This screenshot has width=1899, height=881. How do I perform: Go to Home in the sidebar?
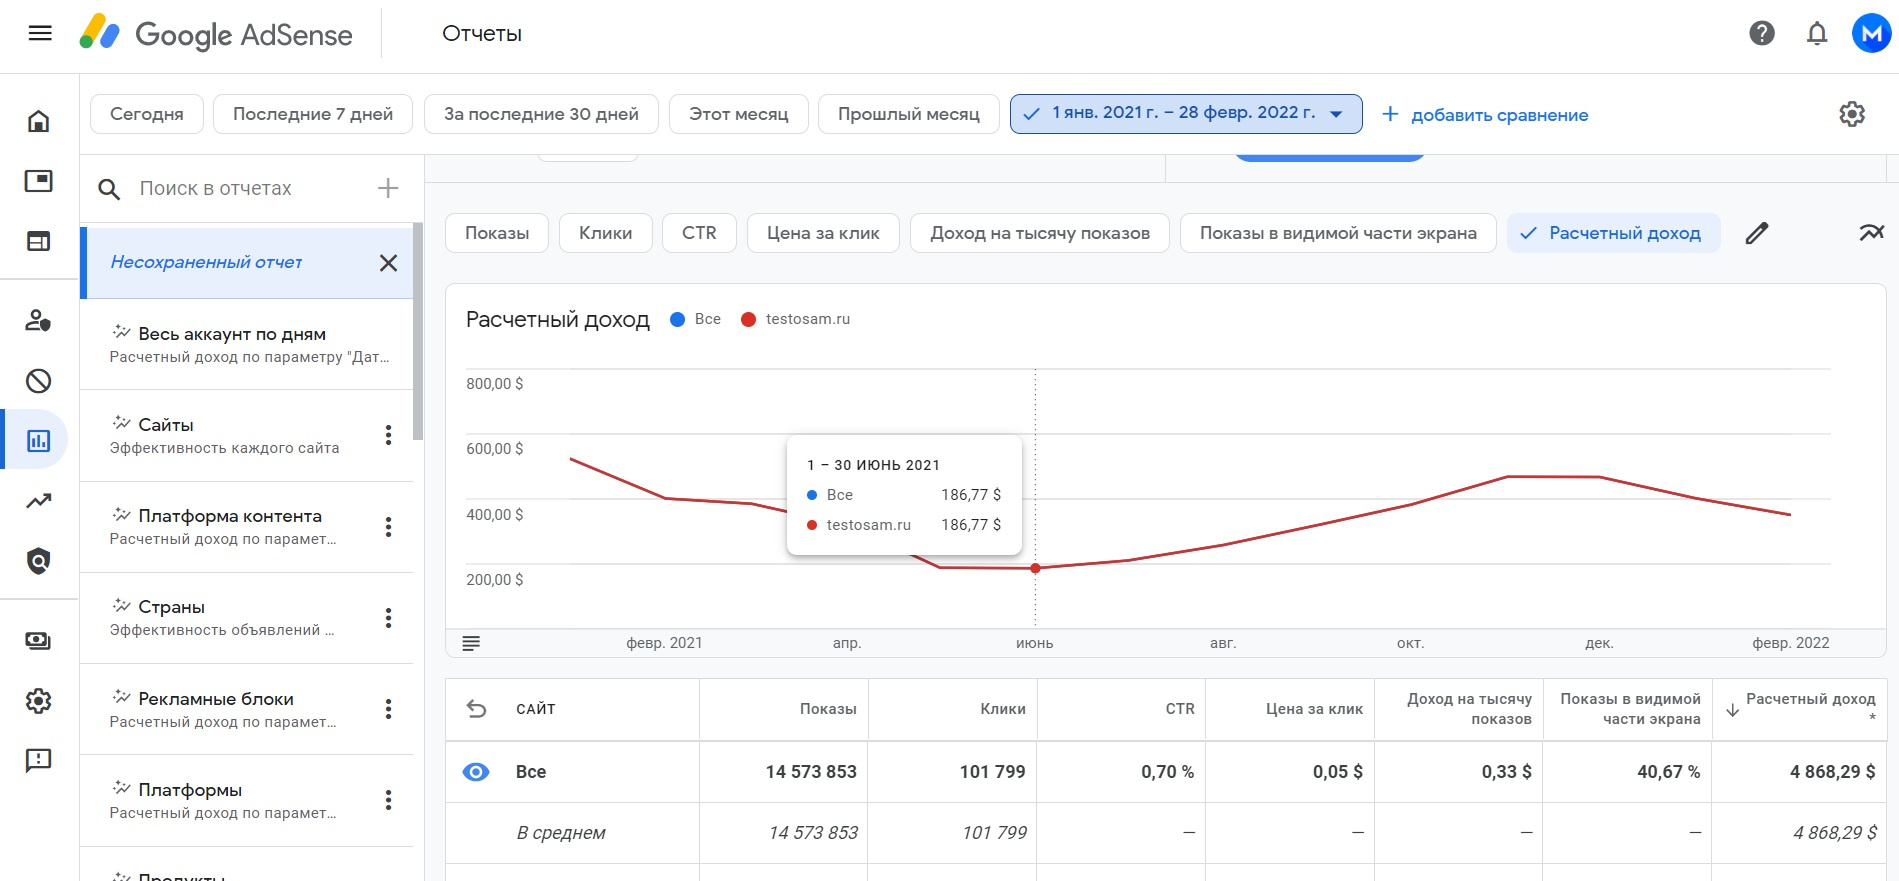click(38, 122)
